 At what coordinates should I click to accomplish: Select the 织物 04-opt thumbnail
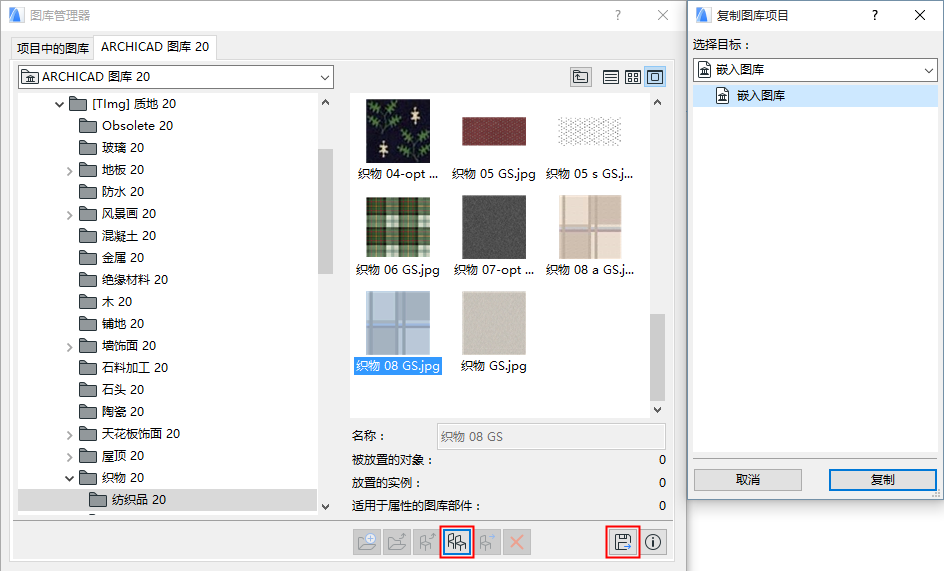[x=398, y=131]
